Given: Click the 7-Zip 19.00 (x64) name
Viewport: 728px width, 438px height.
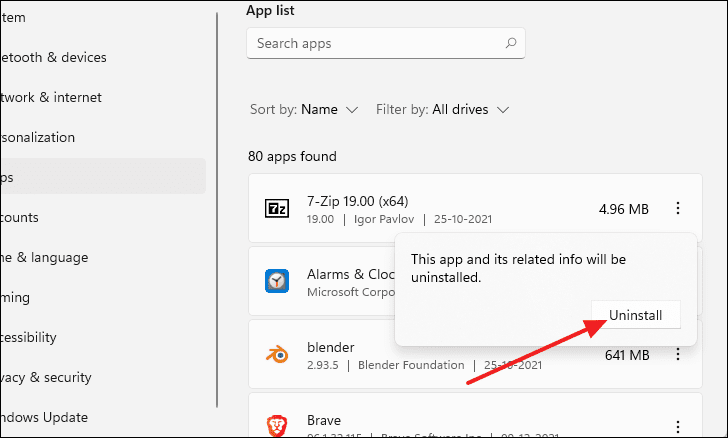Looking at the screenshot, I should (358, 201).
